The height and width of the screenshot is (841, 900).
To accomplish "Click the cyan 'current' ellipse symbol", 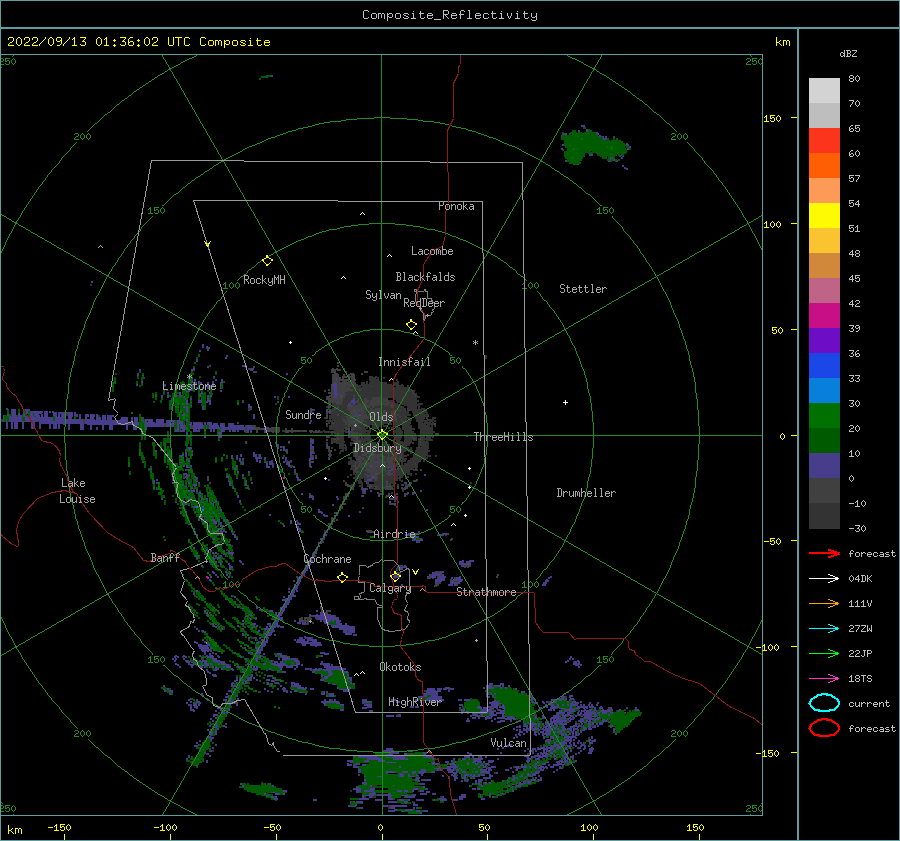I will click(x=824, y=703).
